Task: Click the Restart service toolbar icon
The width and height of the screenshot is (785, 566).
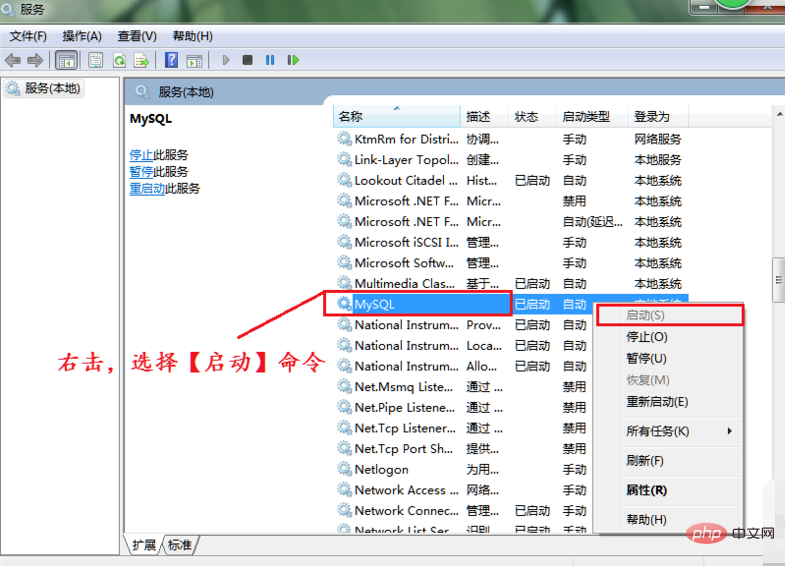Action: tap(293, 60)
